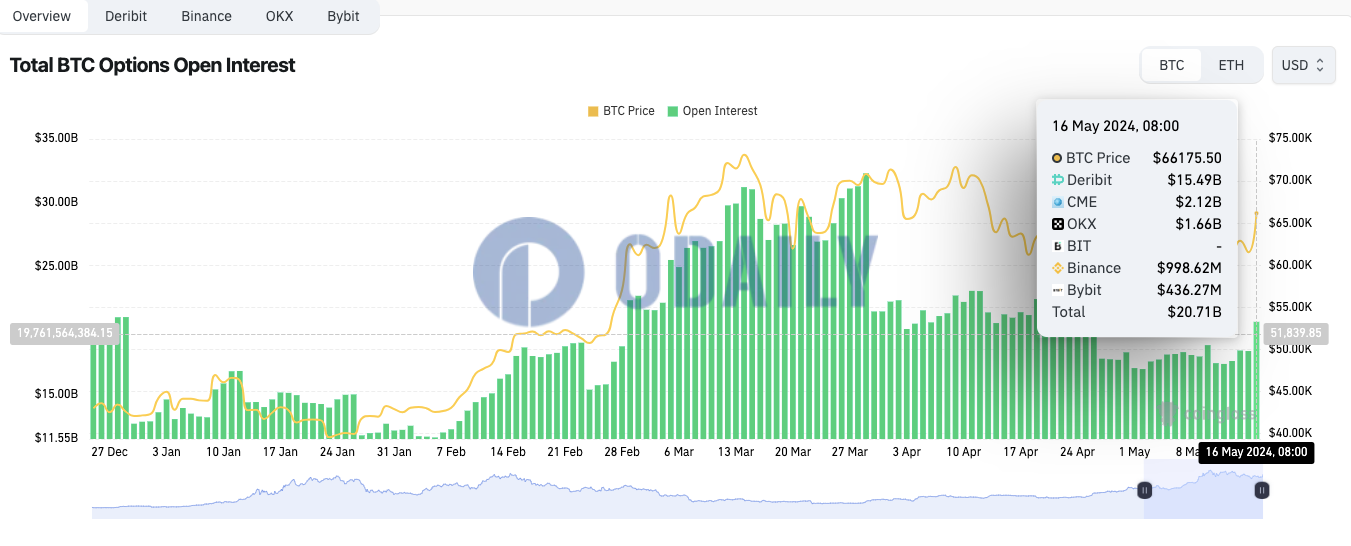Image resolution: width=1351 pixels, height=546 pixels.
Task: Click the CME icon in tooltip
Action: click(x=1057, y=202)
